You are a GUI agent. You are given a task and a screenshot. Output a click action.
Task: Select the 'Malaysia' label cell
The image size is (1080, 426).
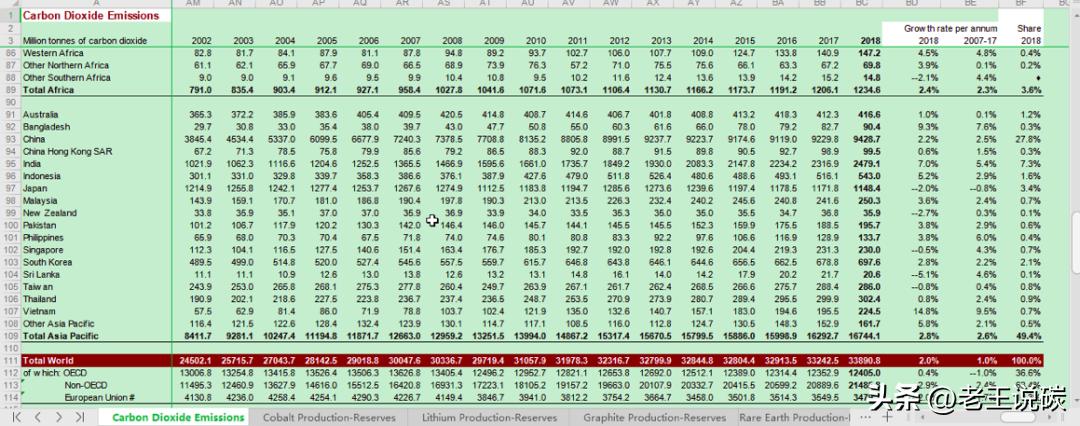coord(96,201)
